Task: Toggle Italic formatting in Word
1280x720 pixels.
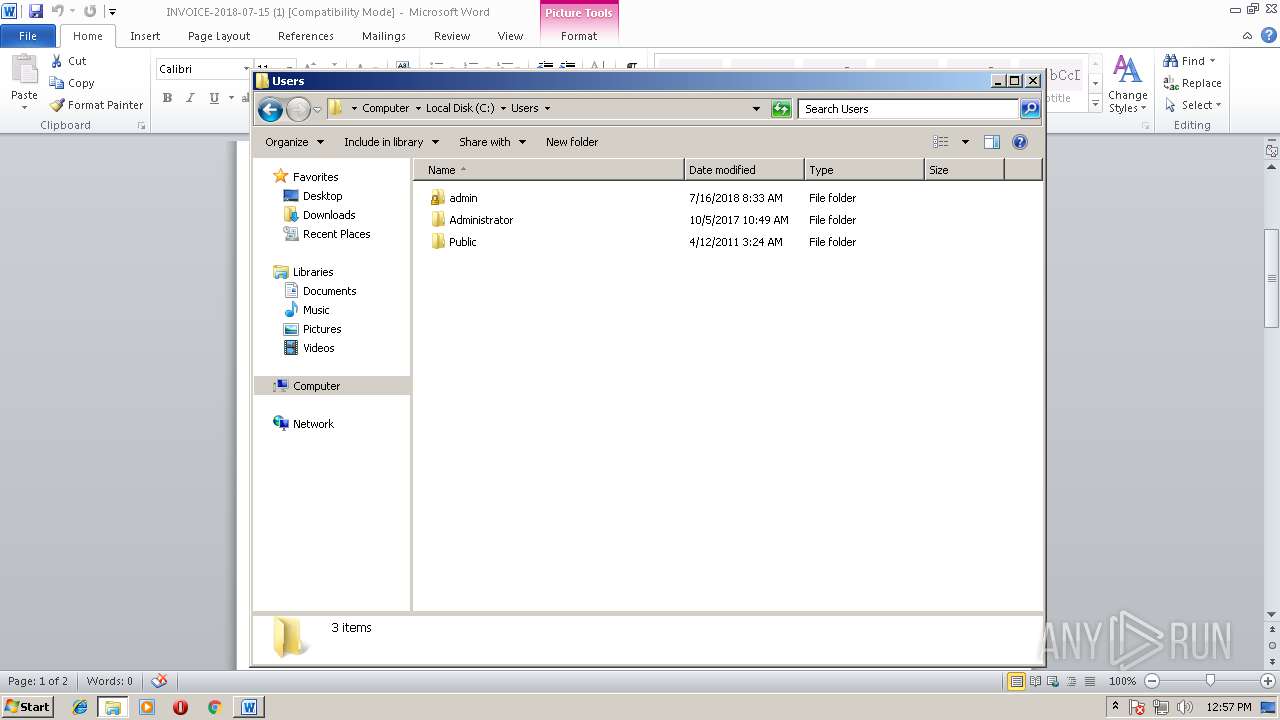Action: 190,98
